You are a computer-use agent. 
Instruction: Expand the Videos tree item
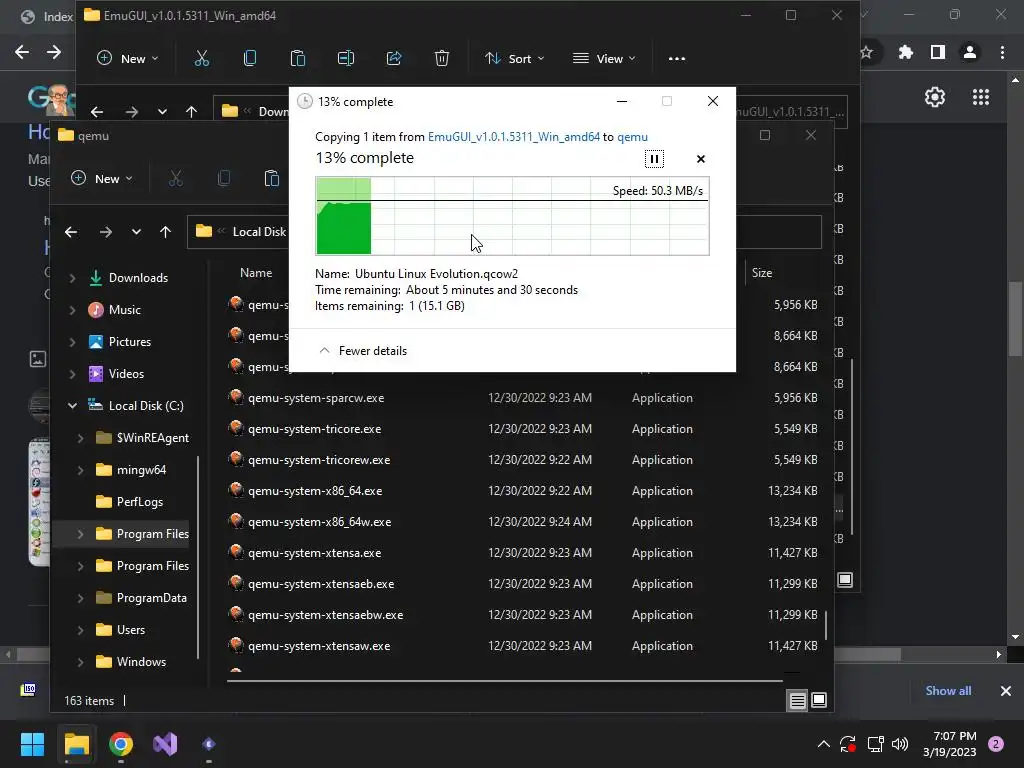[72, 374]
